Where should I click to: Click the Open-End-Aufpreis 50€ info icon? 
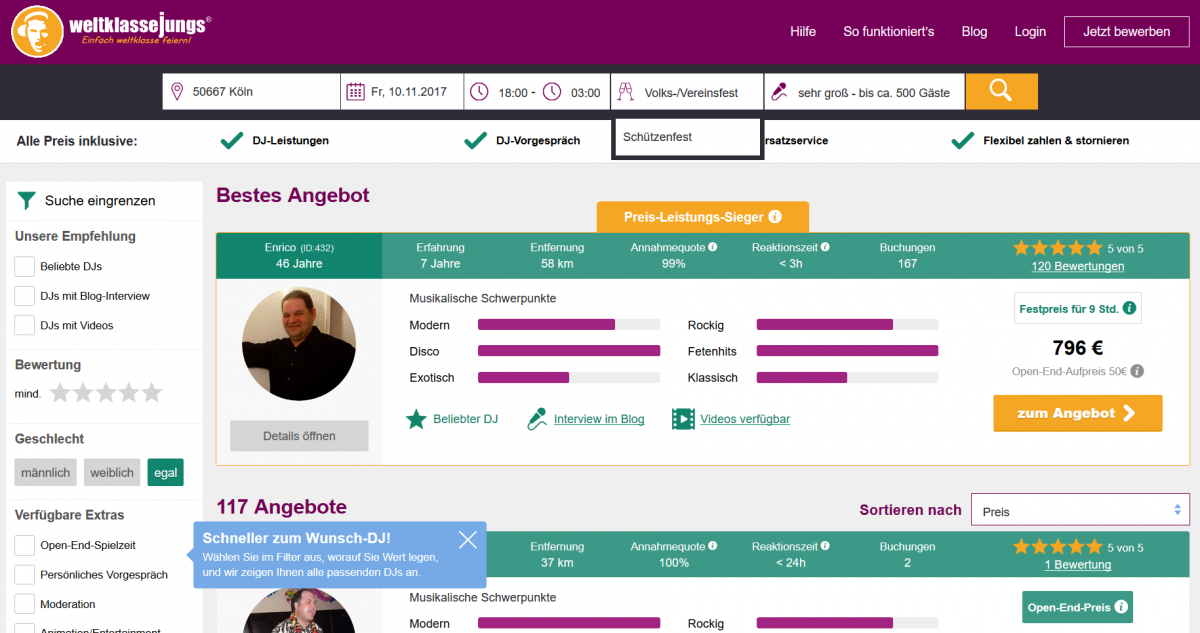click(1137, 371)
